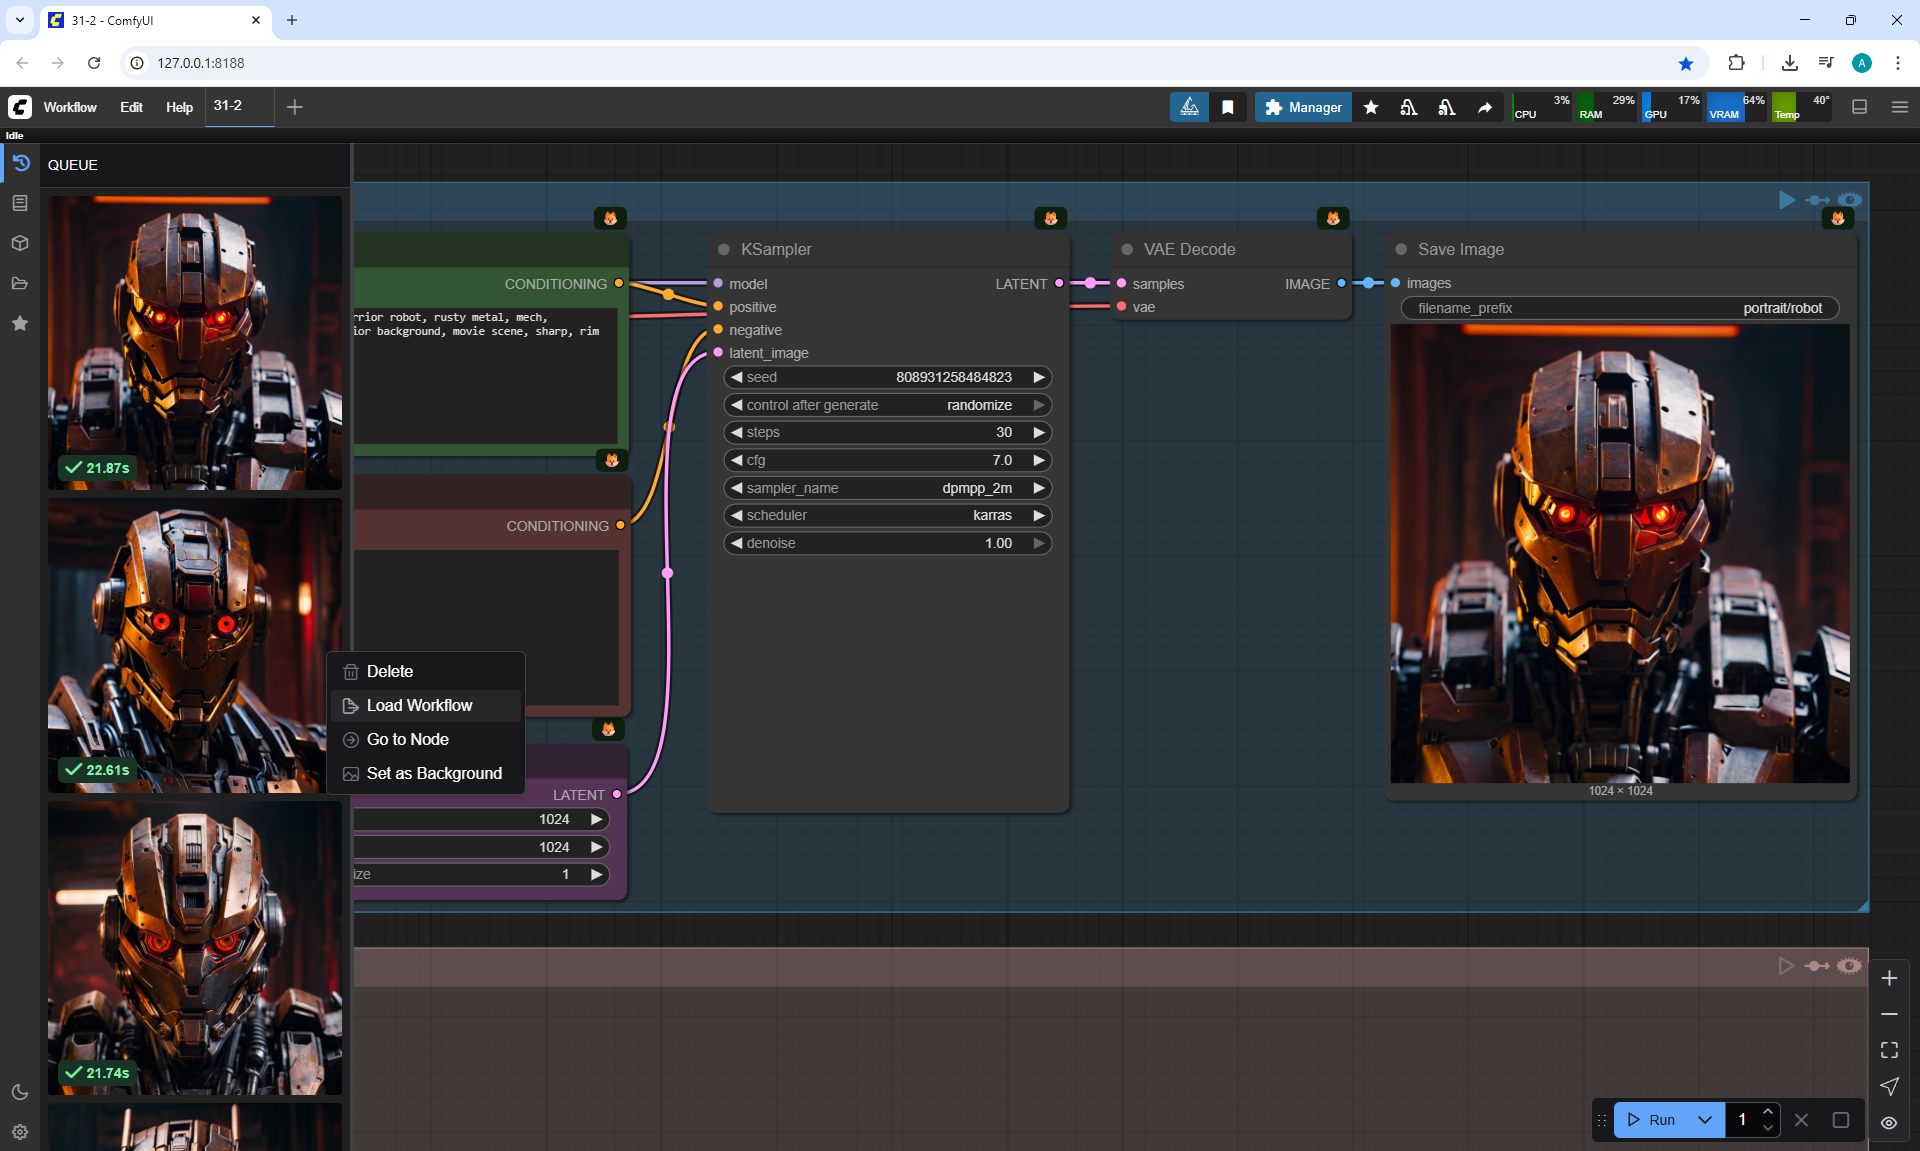Open the Workflows folder sidebar icon
1920x1151 pixels.
[20, 283]
